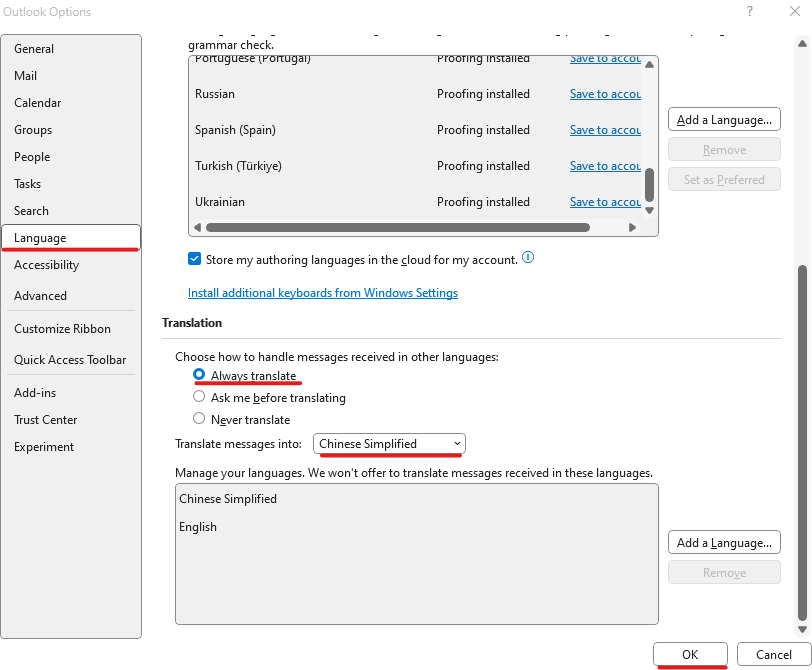Click Save to account link for Ukrainian
The image size is (812, 670).
pos(605,202)
